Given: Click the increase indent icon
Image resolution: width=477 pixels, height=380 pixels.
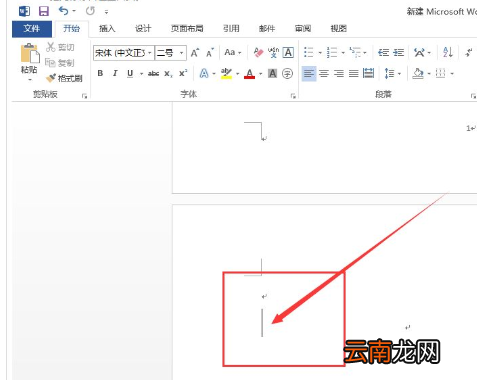Looking at the screenshot, I should (398, 52).
